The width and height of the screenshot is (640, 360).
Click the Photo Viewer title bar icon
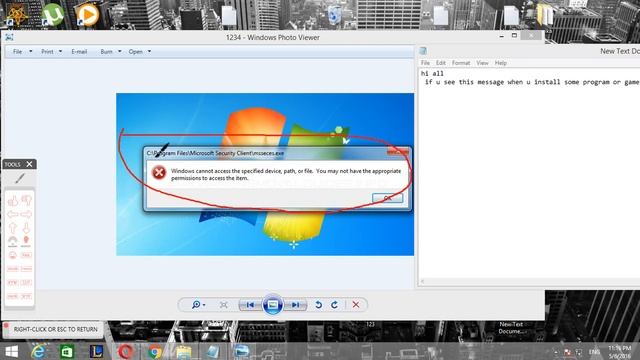point(9,38)
